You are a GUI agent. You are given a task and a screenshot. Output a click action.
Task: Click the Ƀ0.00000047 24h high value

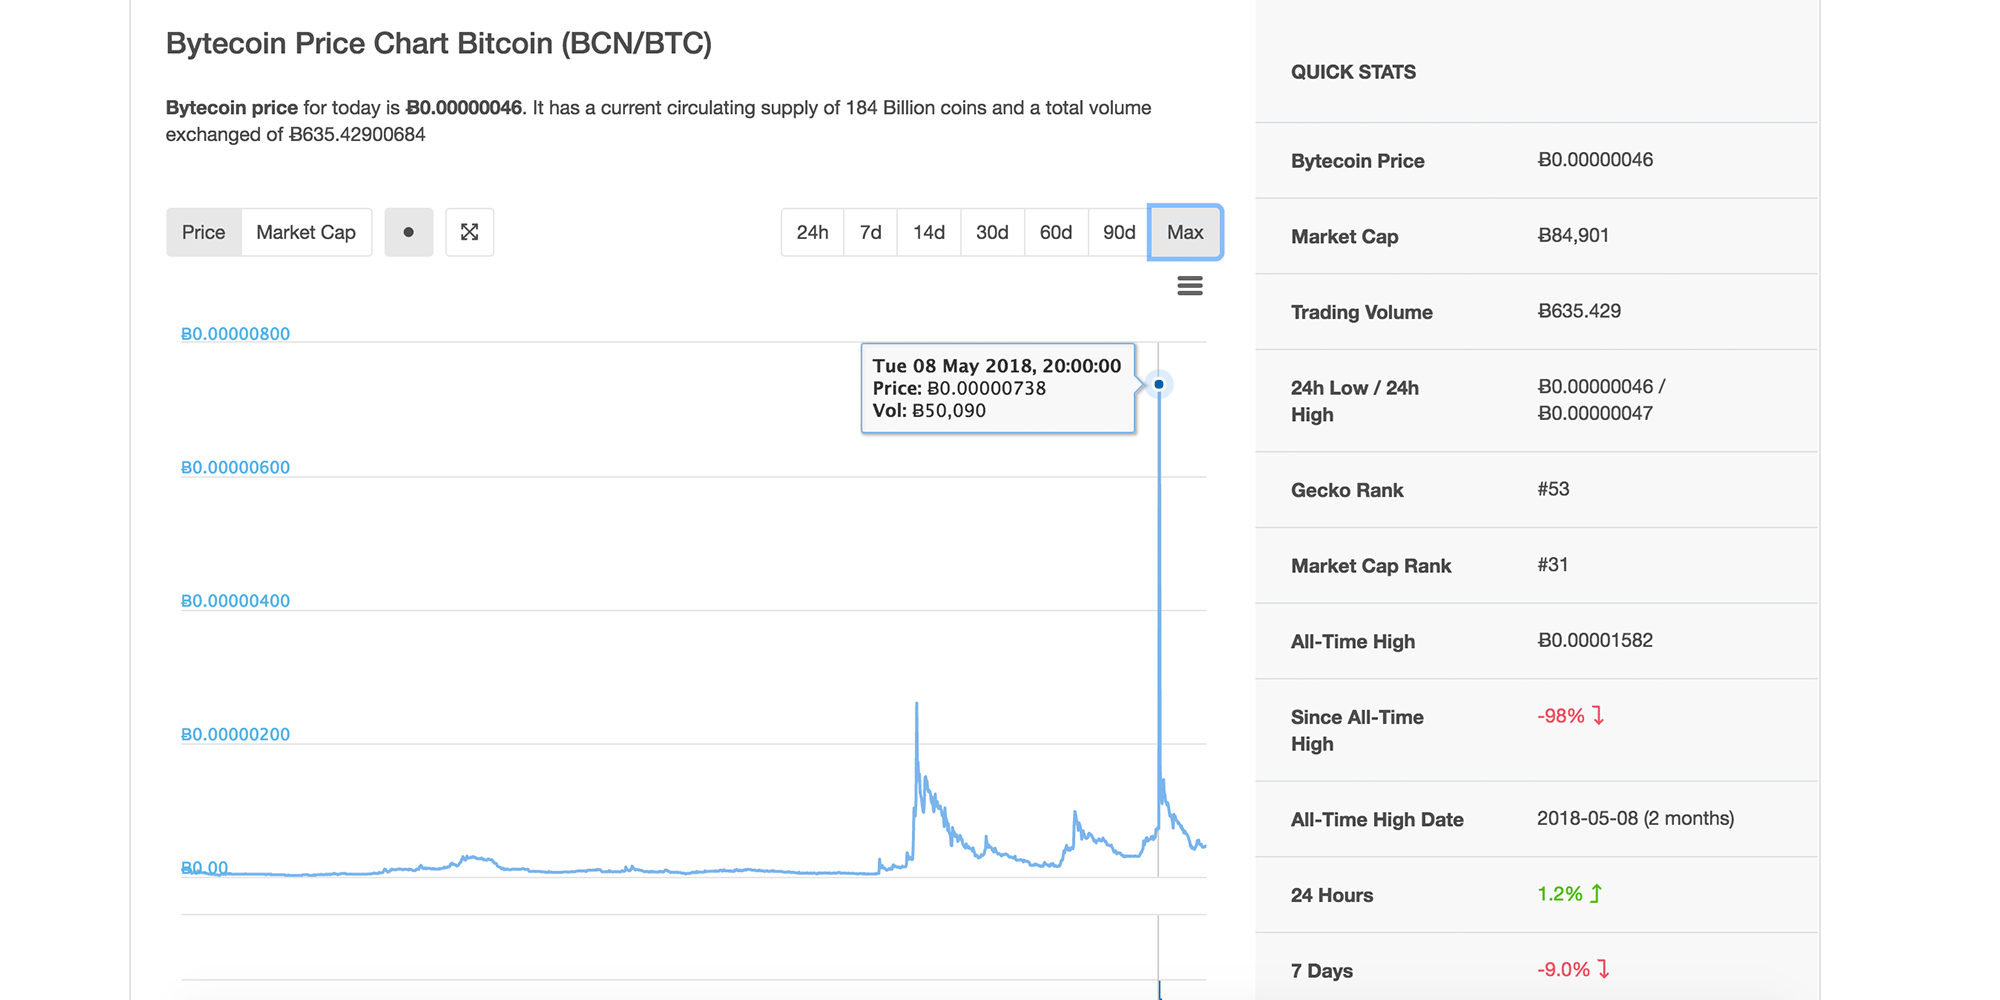(x=1595, y=414)
